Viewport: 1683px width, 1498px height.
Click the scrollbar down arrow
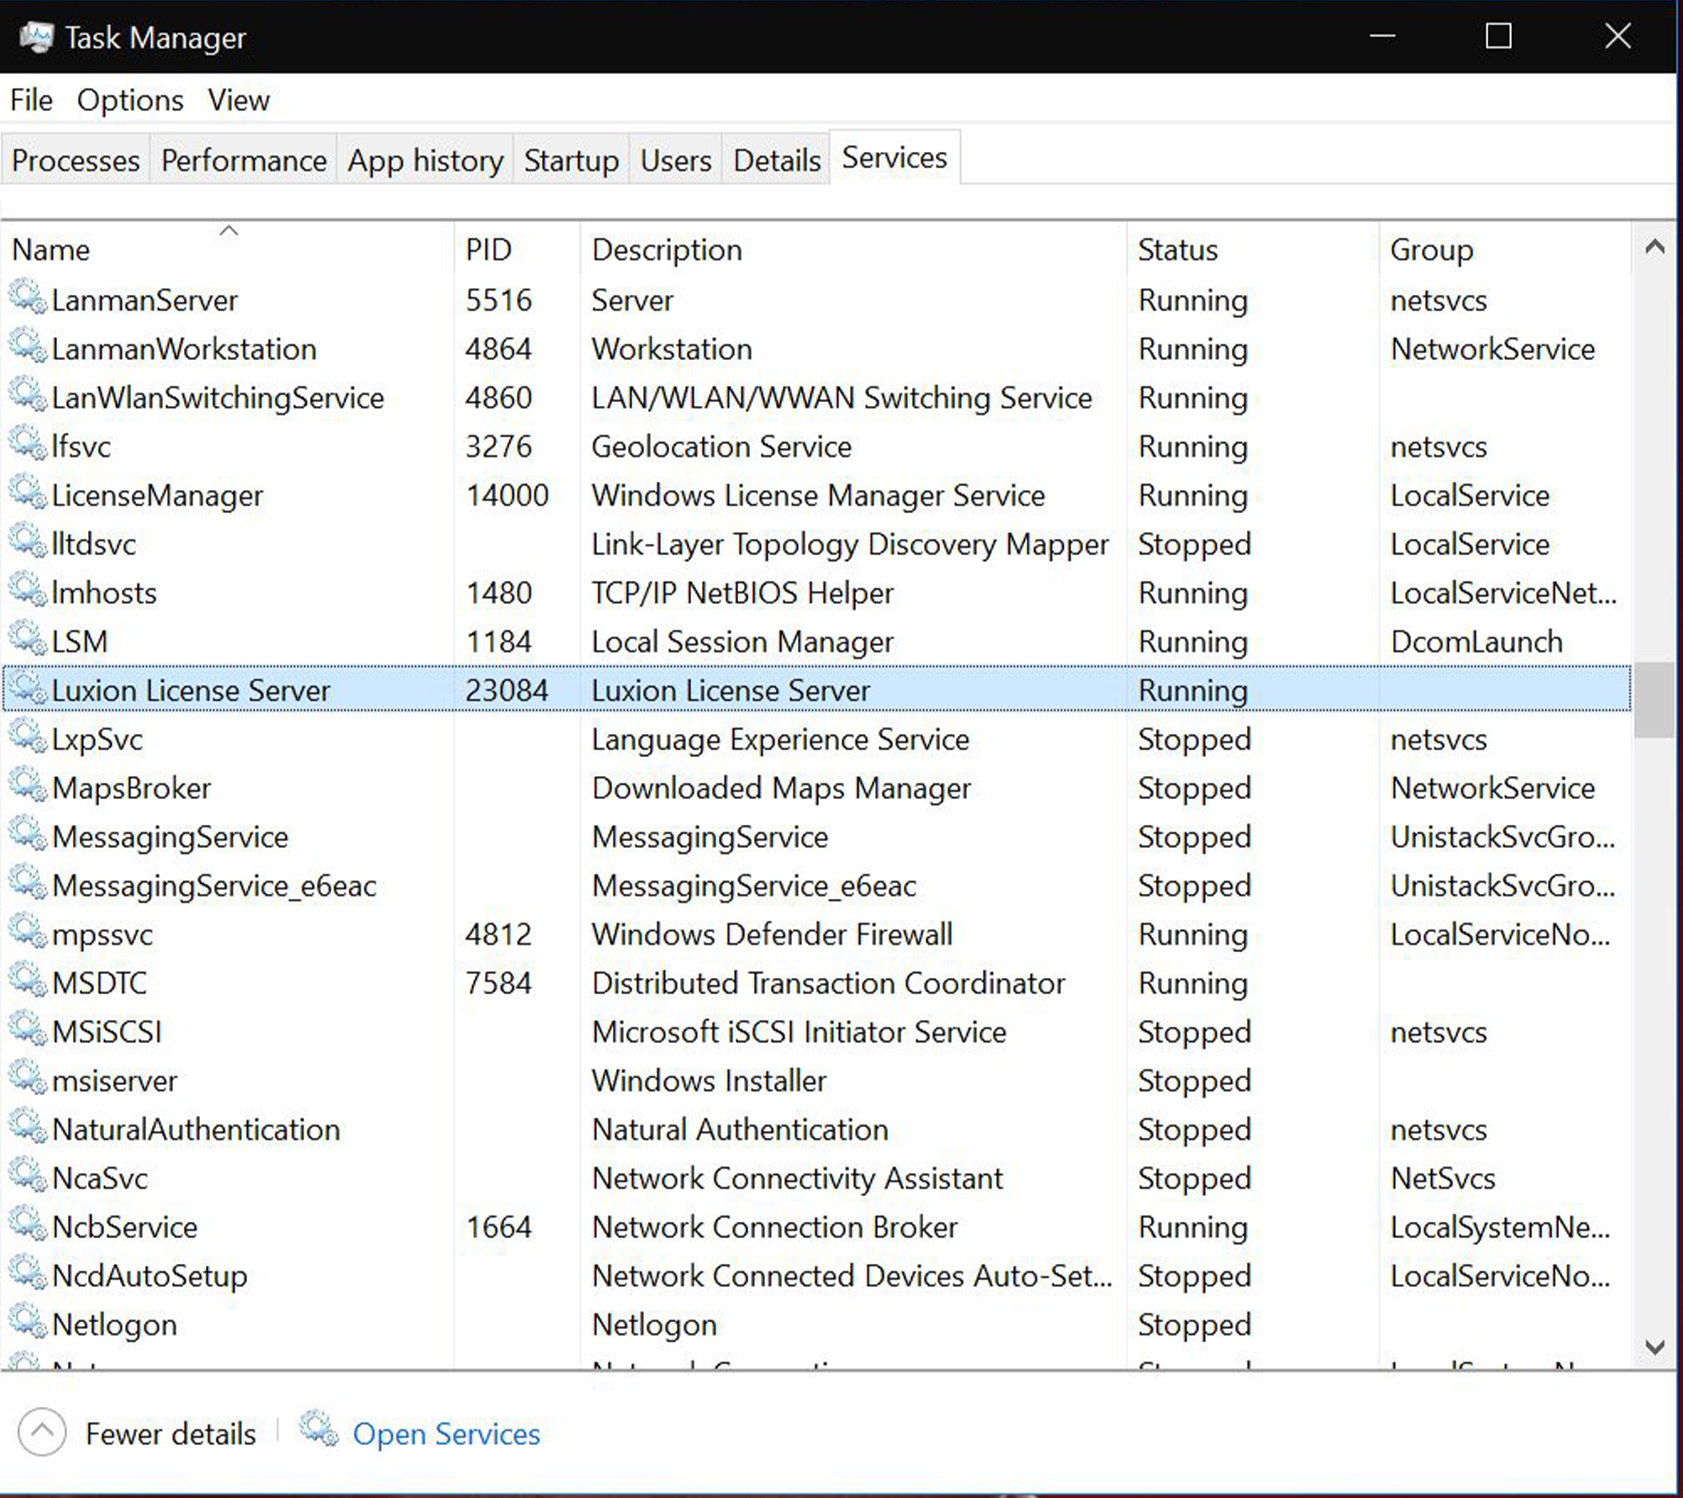(x=1655, y=1347)
